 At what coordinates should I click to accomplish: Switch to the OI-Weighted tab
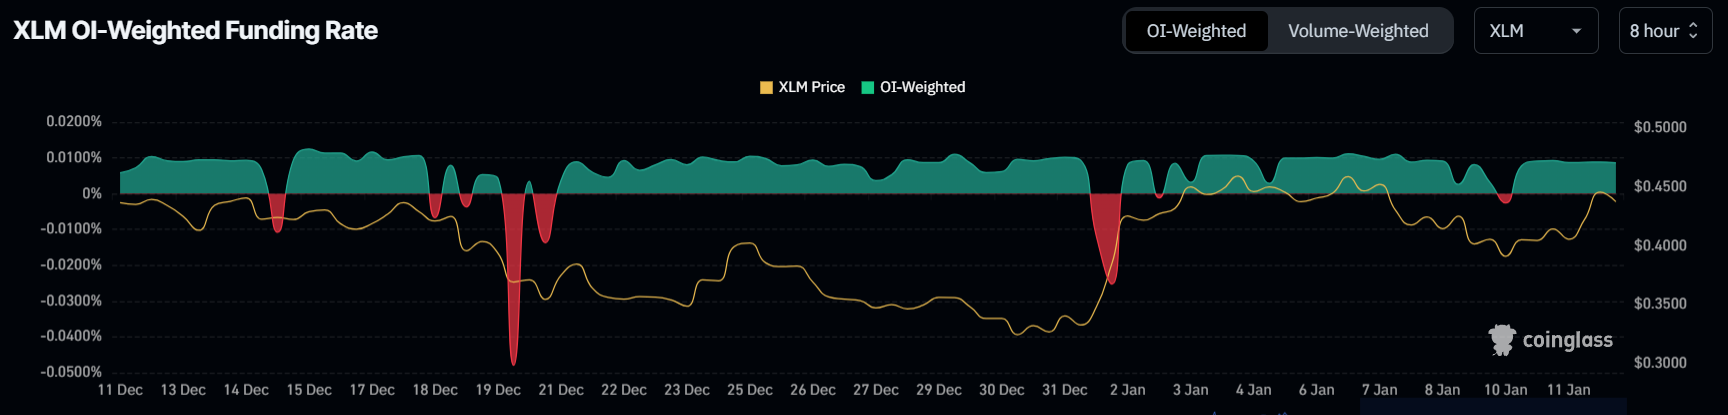pyautogui.click(x=1196, y=31)
